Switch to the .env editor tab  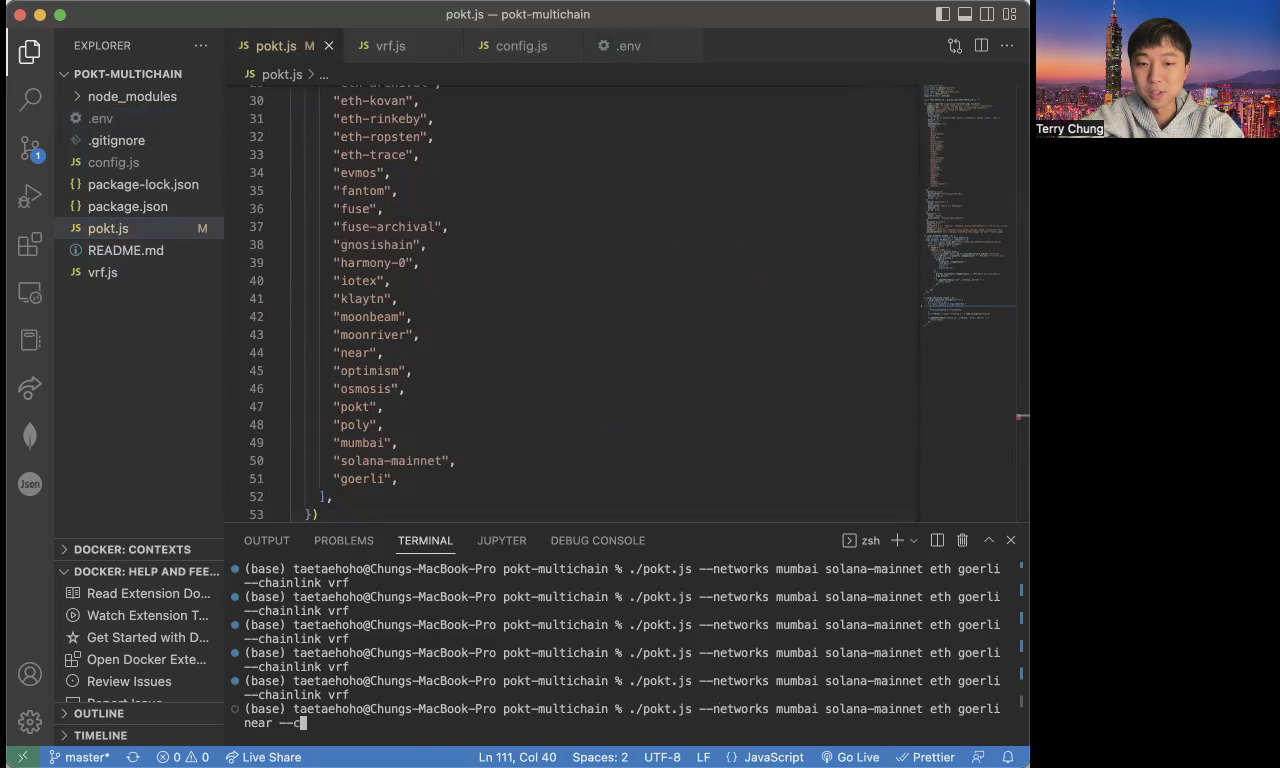click(x=628, y=46)
